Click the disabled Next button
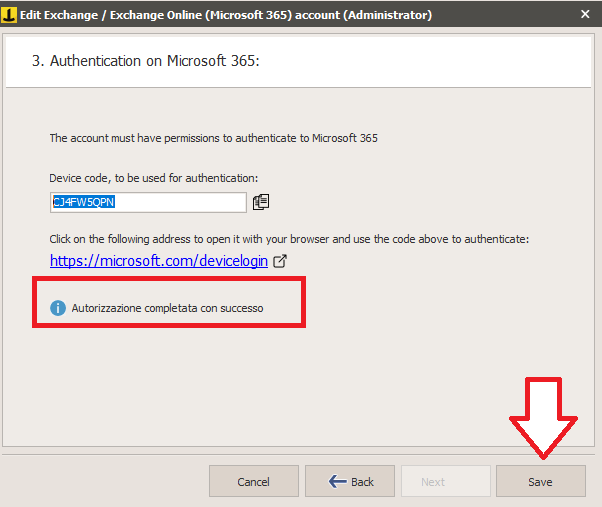 click(x=446, y=481)
